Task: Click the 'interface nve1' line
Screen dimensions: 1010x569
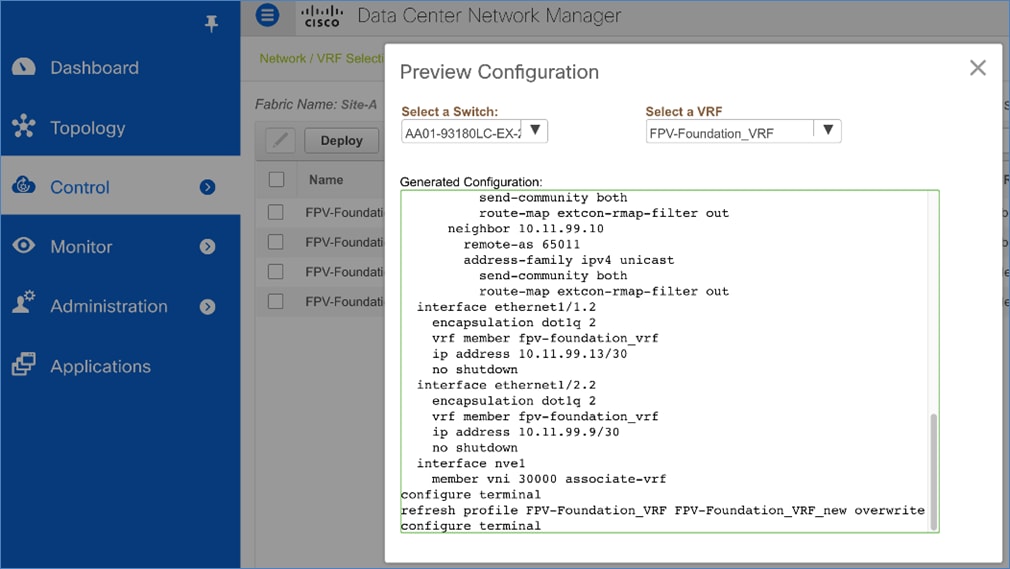Action: pos(471,463)
